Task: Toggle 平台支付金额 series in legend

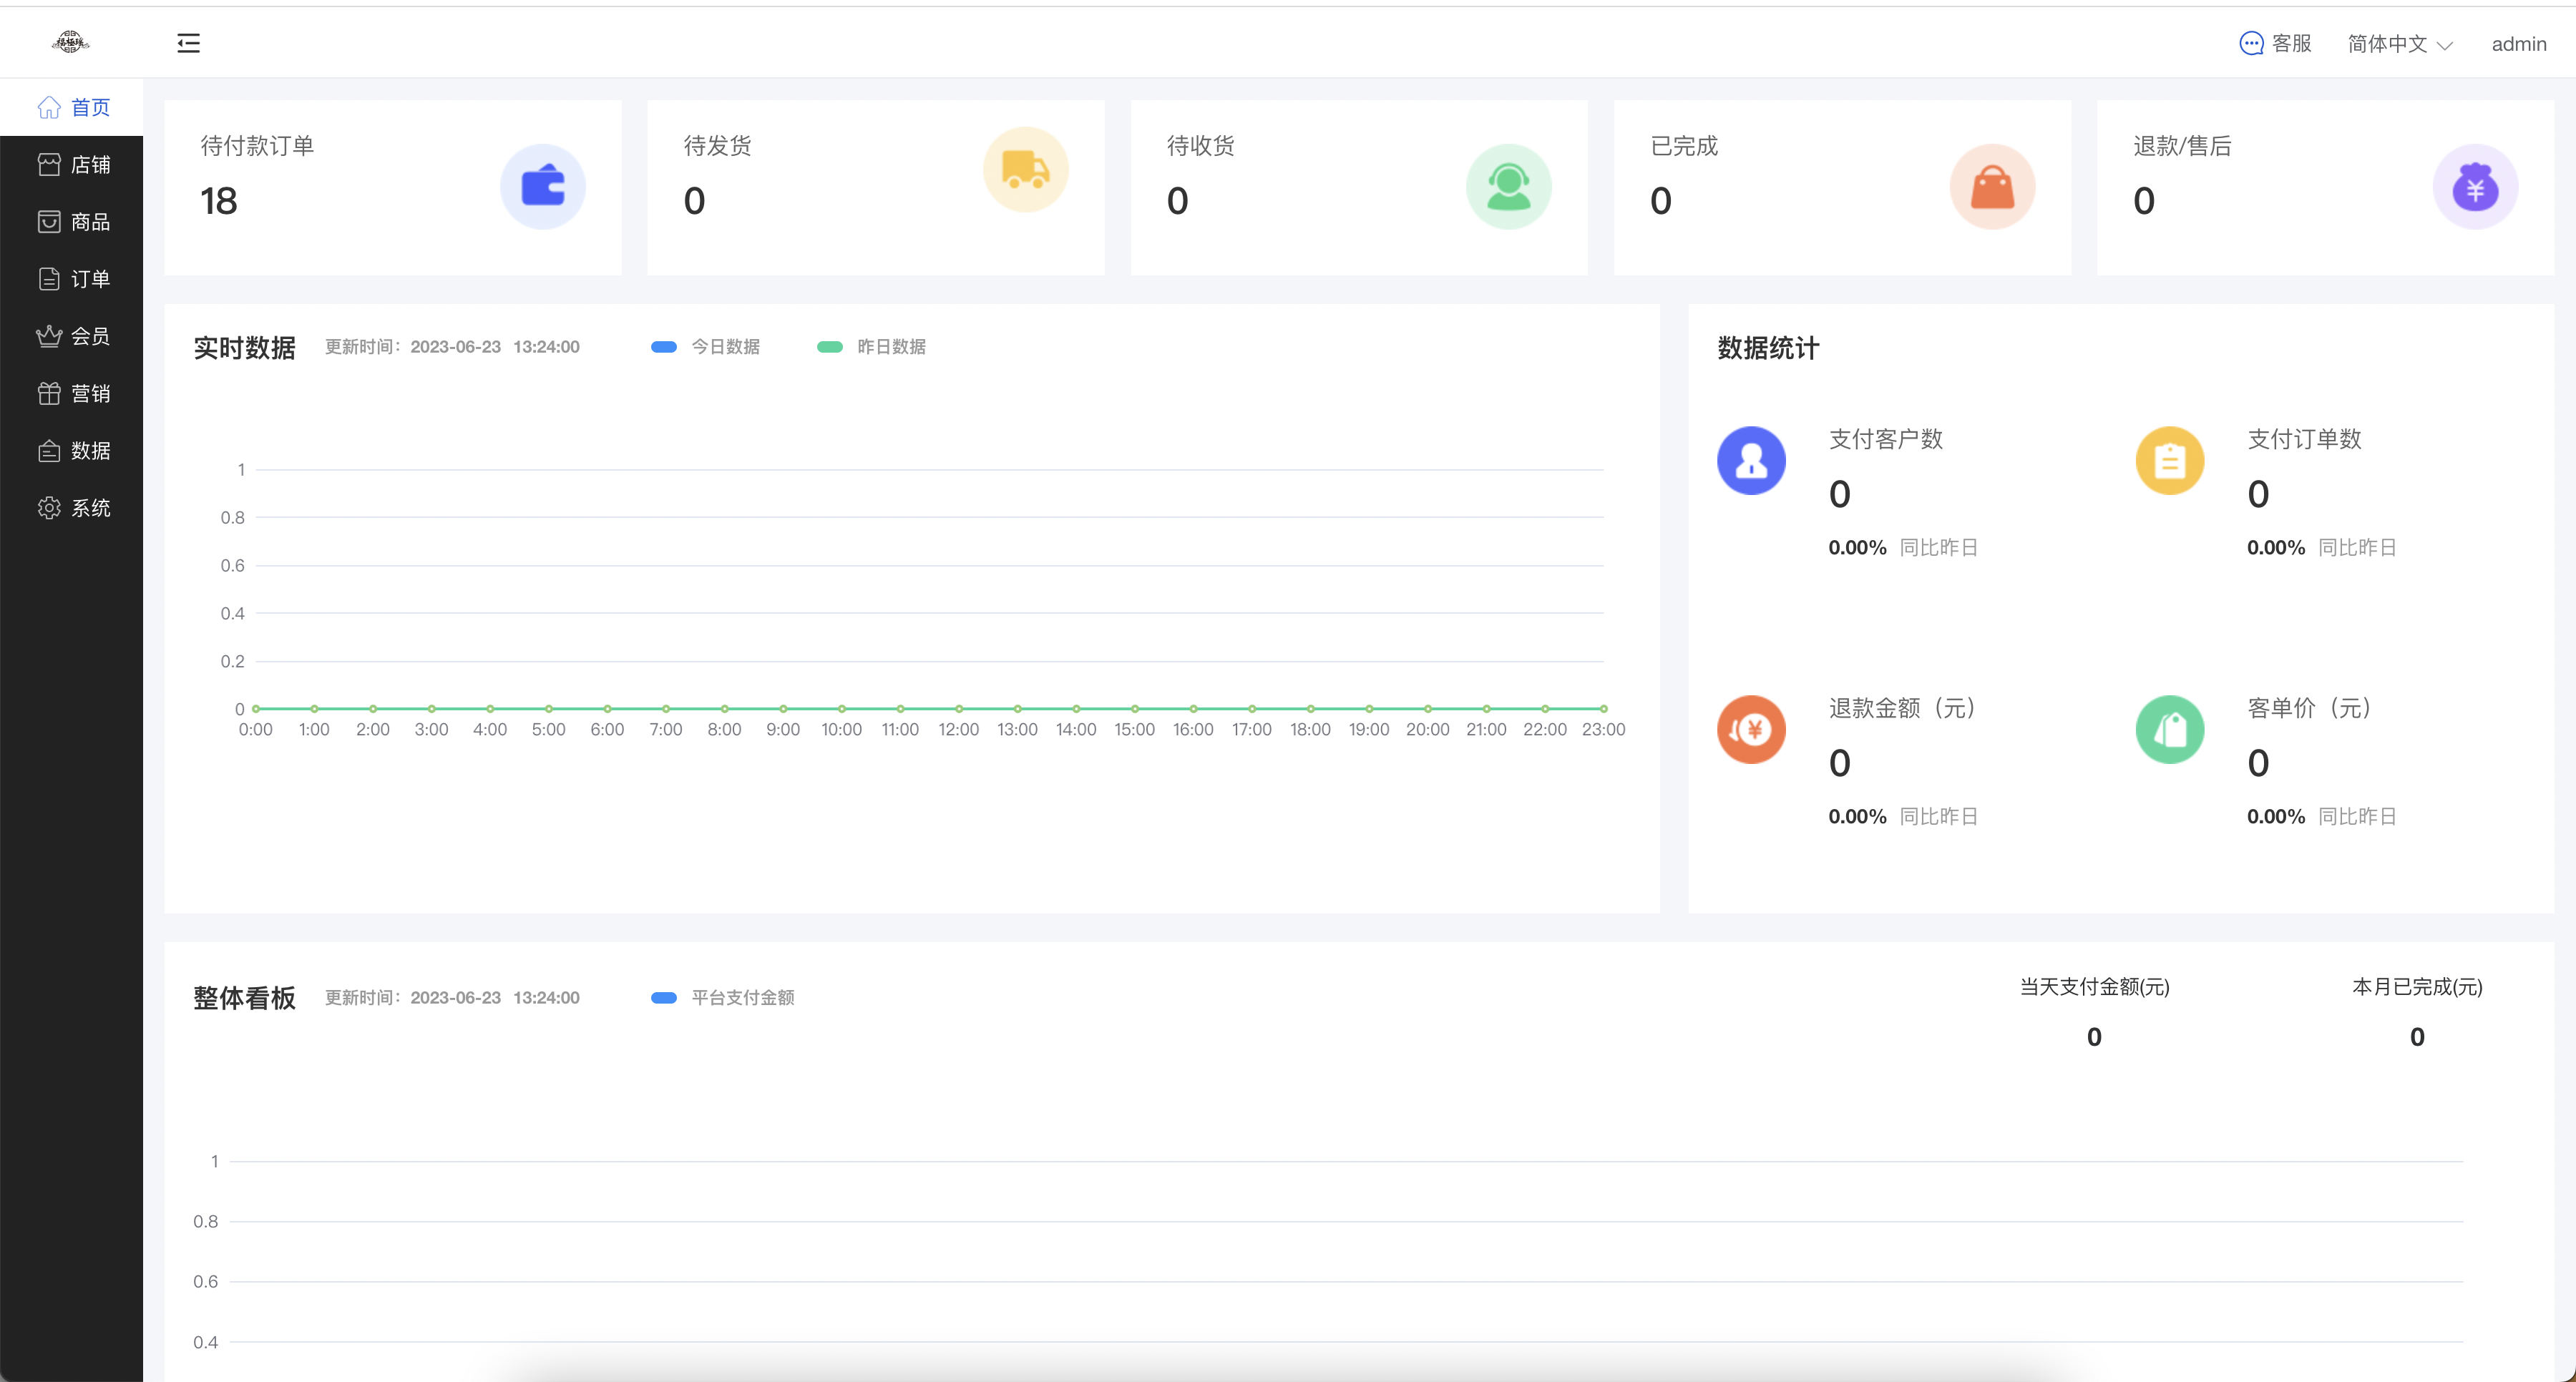Action: point(722,998)
